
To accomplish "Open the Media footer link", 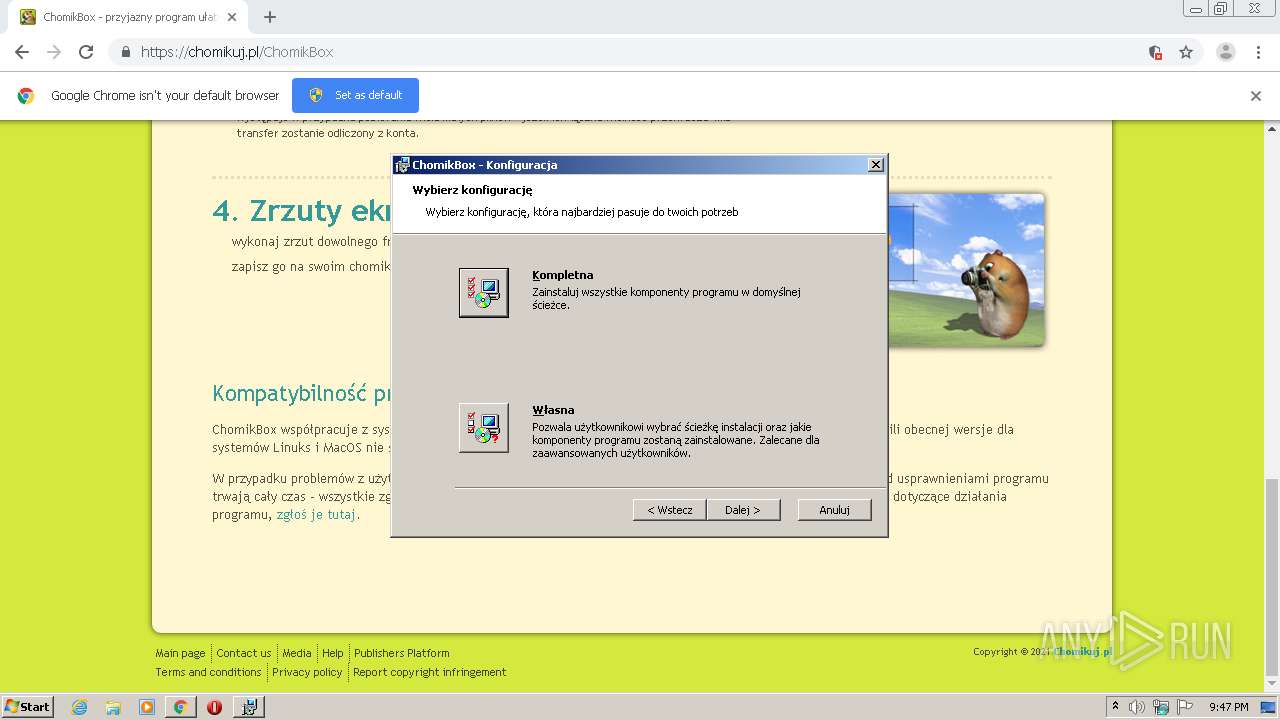I will pos(297,653).
